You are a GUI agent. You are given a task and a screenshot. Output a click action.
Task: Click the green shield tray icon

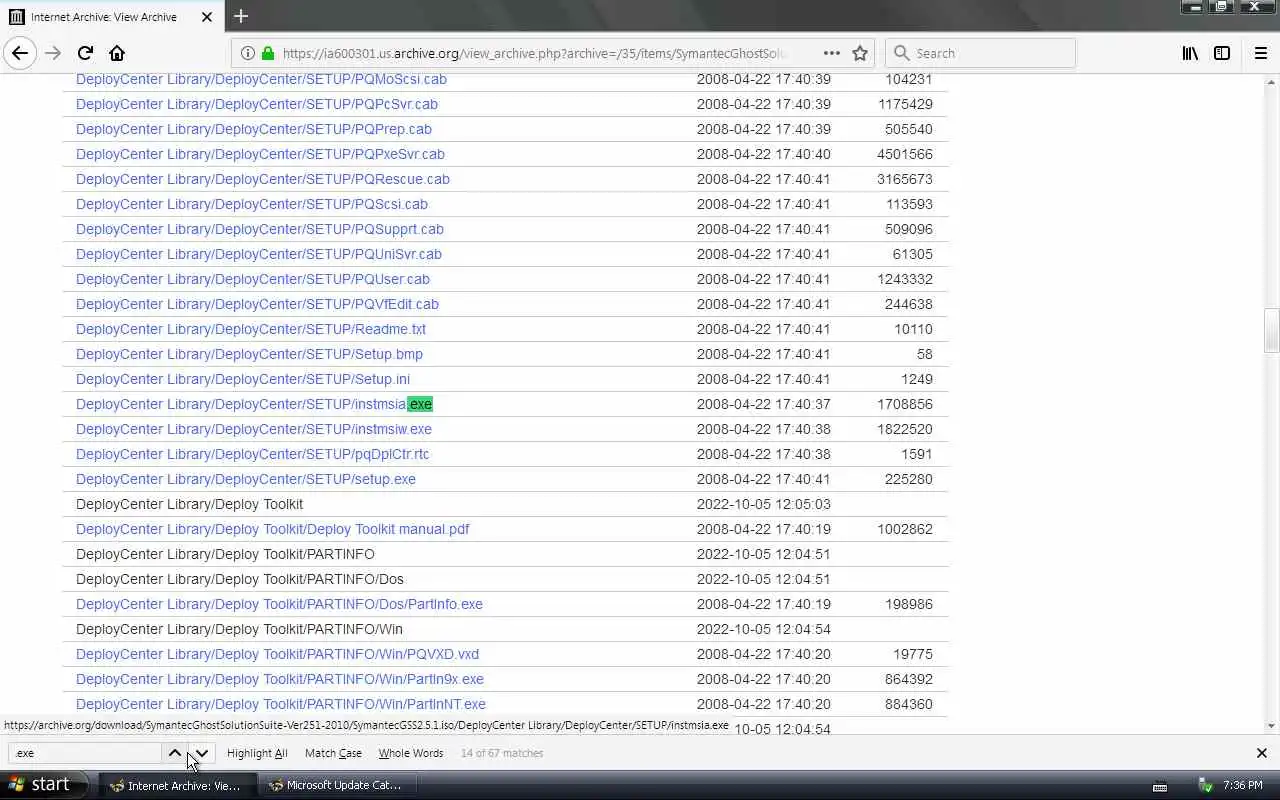(x=1206, y=786)
